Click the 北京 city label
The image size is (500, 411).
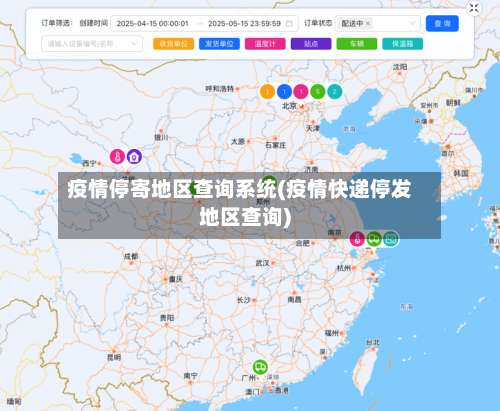click(x=289, y=106)
